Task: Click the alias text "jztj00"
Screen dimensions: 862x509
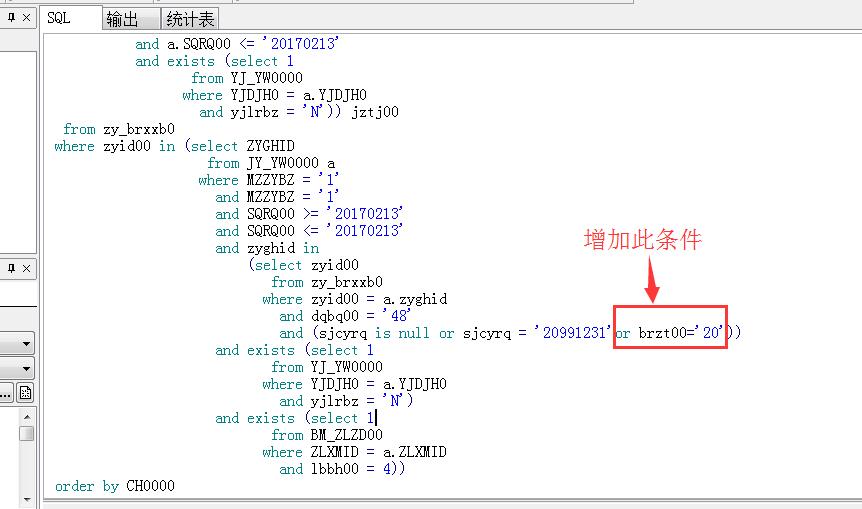Action: pyautogui.click(x=375, y=112)
